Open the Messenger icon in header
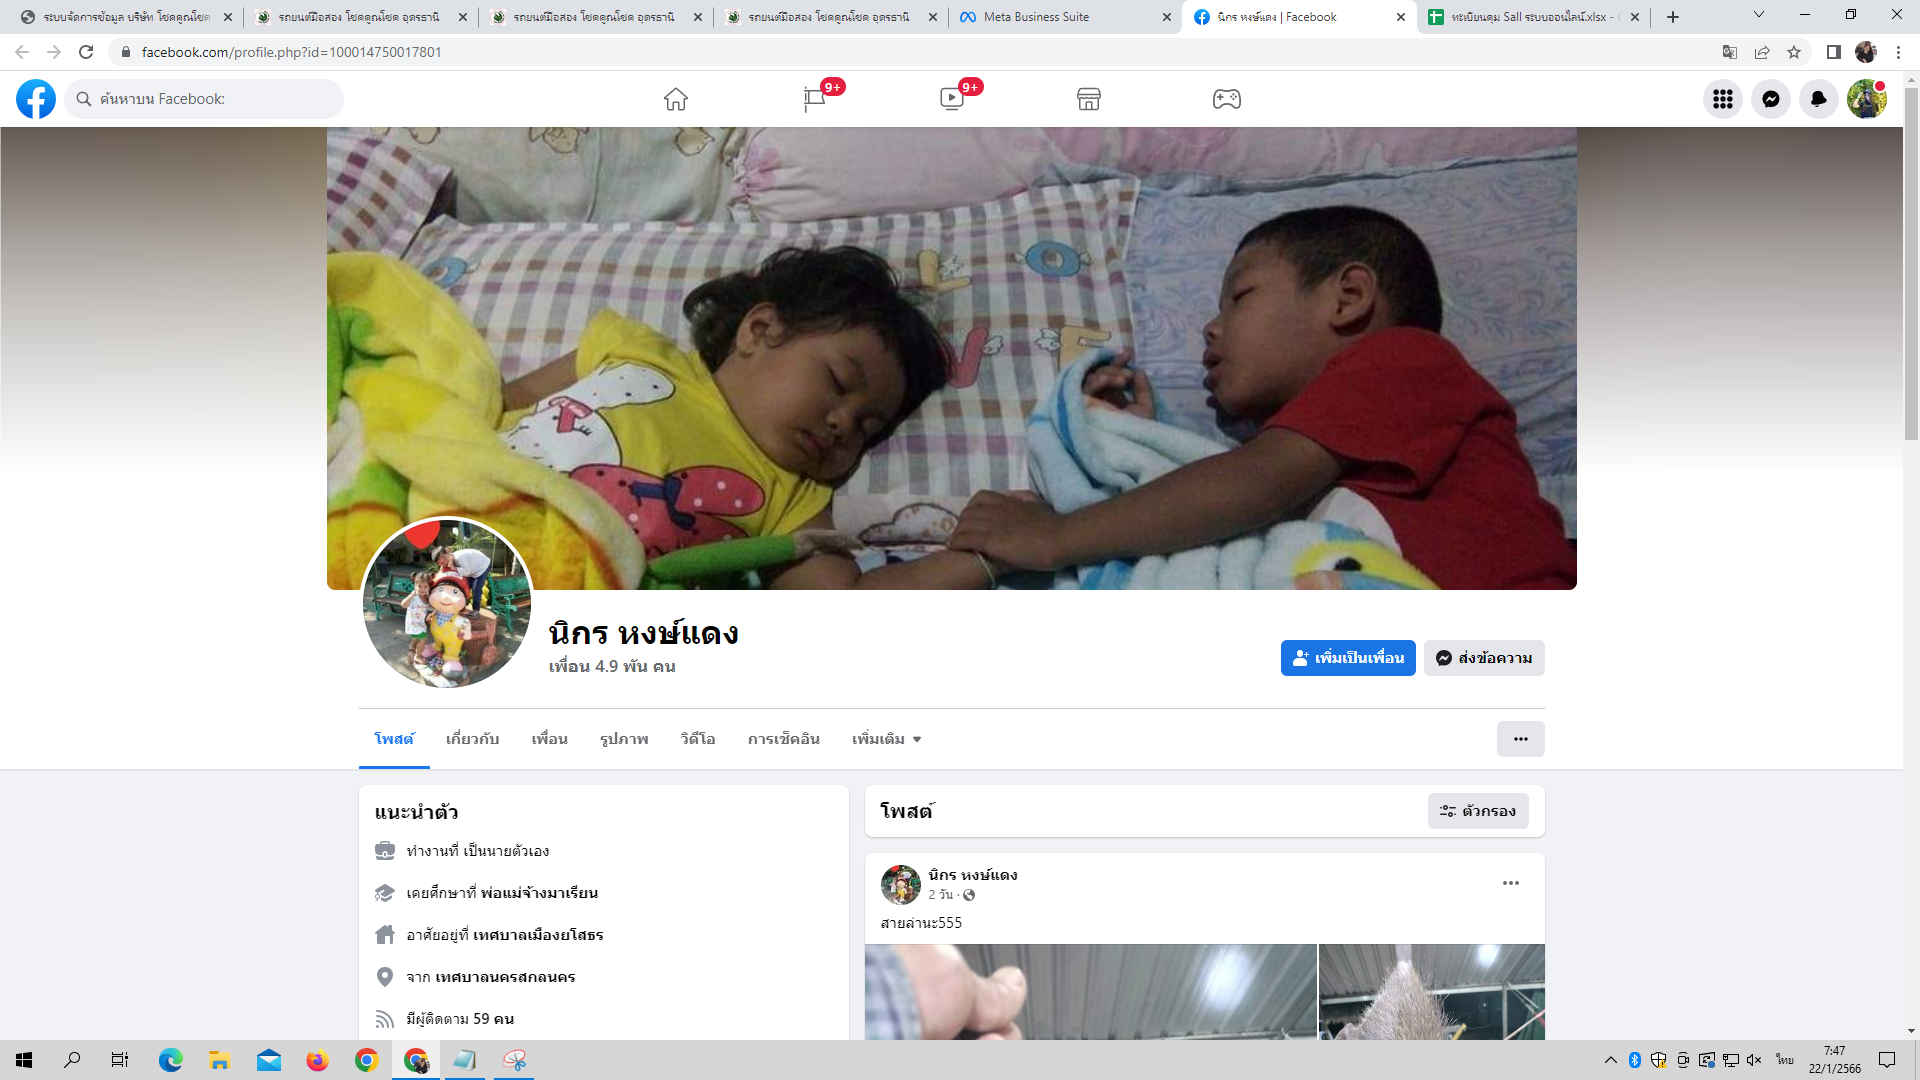The width and height of the screenshot is (1920, 1080). pyautogui.click(x=1771, y=99)
